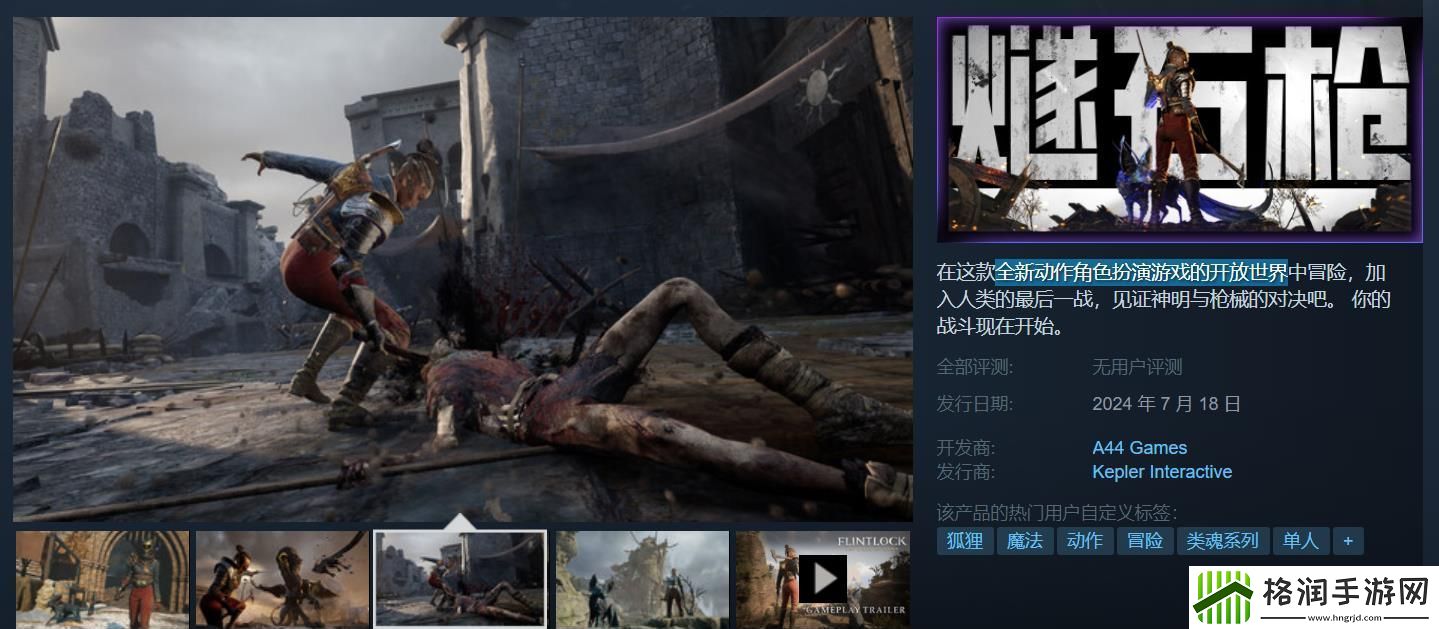Click the release date 2024 年 7 月 18 日
The width and height of the screenshot is (1439, 629).
point(1166,404)
